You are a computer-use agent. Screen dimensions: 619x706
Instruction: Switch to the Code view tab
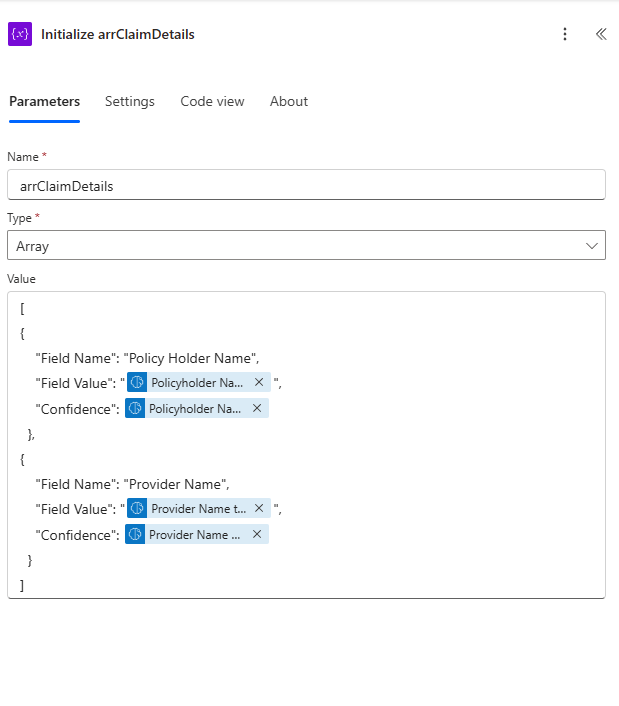click(x=212, y=101)
